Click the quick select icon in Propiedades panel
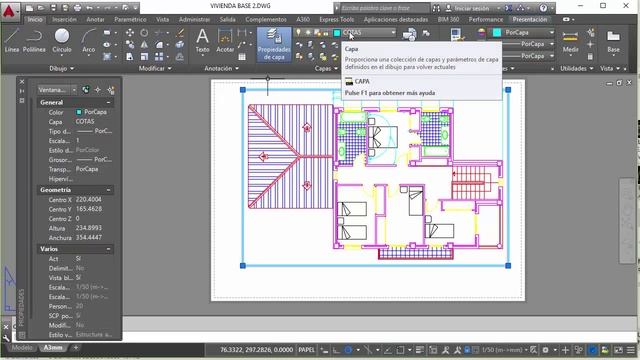Screen dimensions: 640x360 click(x=111, y=90)
